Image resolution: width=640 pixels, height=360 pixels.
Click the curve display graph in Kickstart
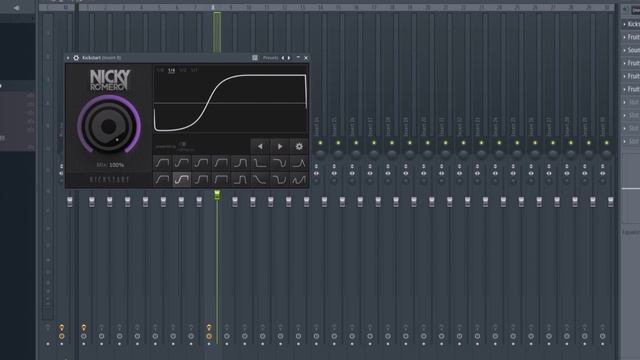click(x=230, y=103)
